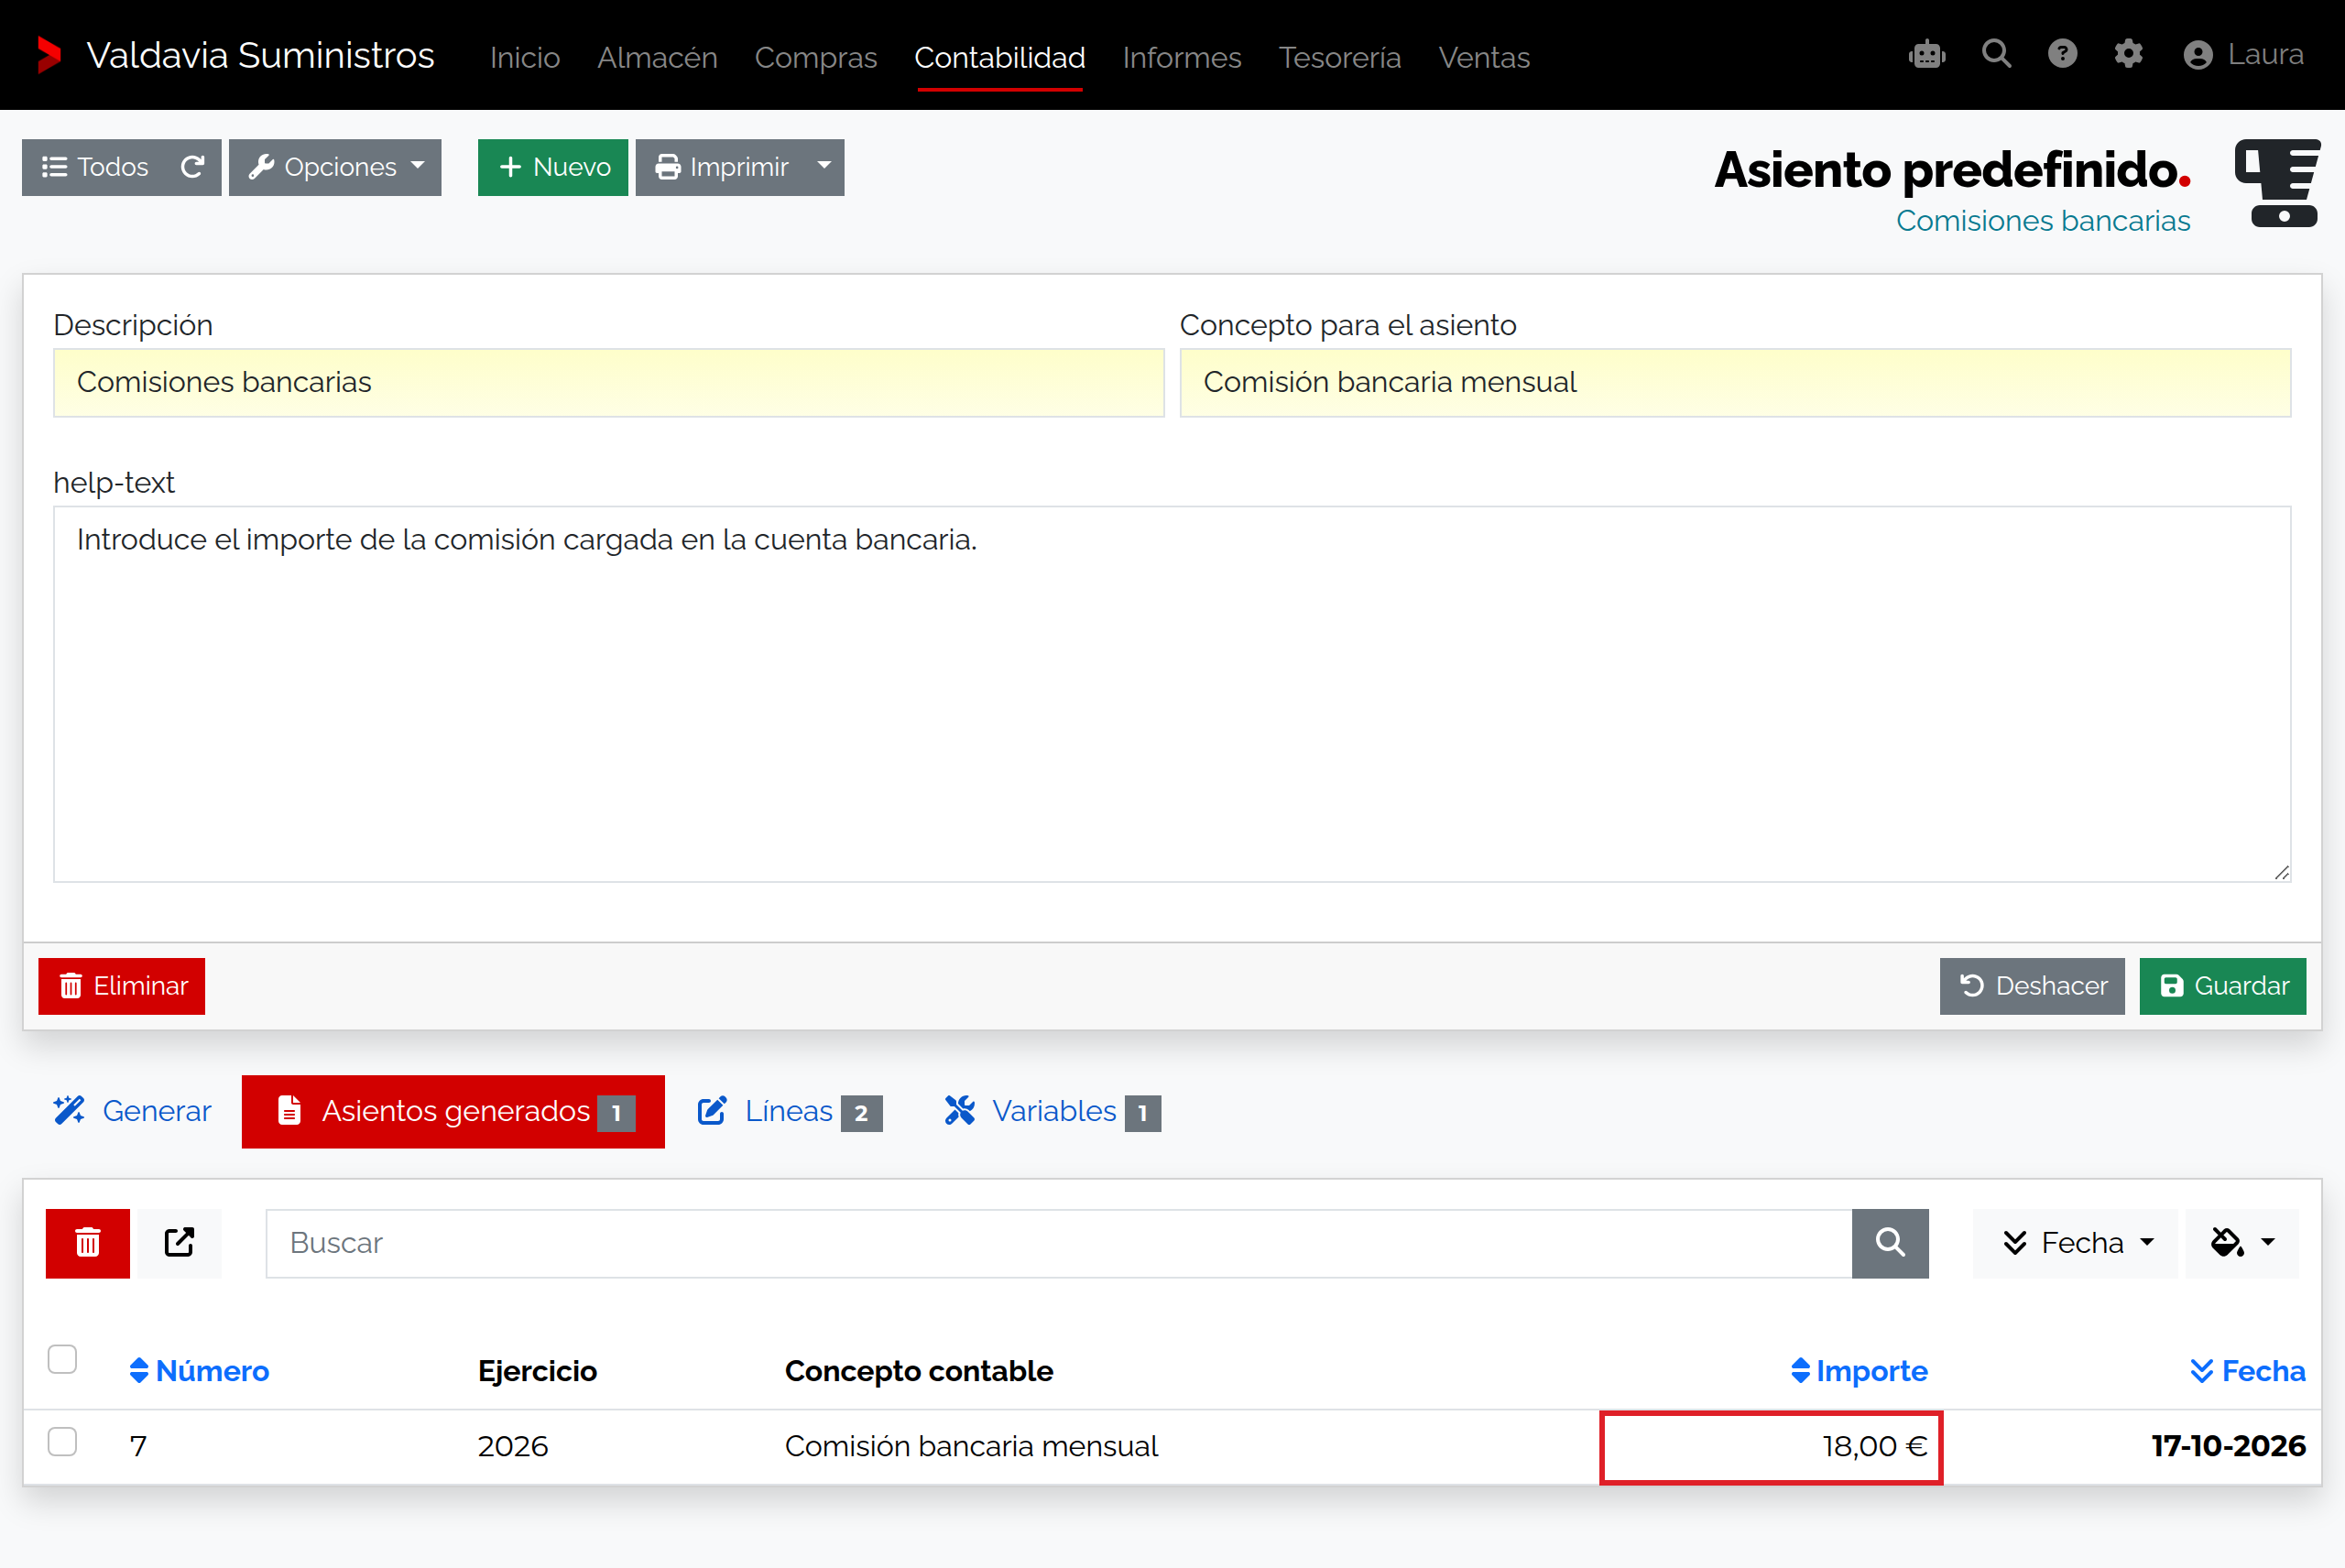This screenshot has width=2345, height=1568.
Task: Open the Tesorería menu
Action: (1340, 57)
